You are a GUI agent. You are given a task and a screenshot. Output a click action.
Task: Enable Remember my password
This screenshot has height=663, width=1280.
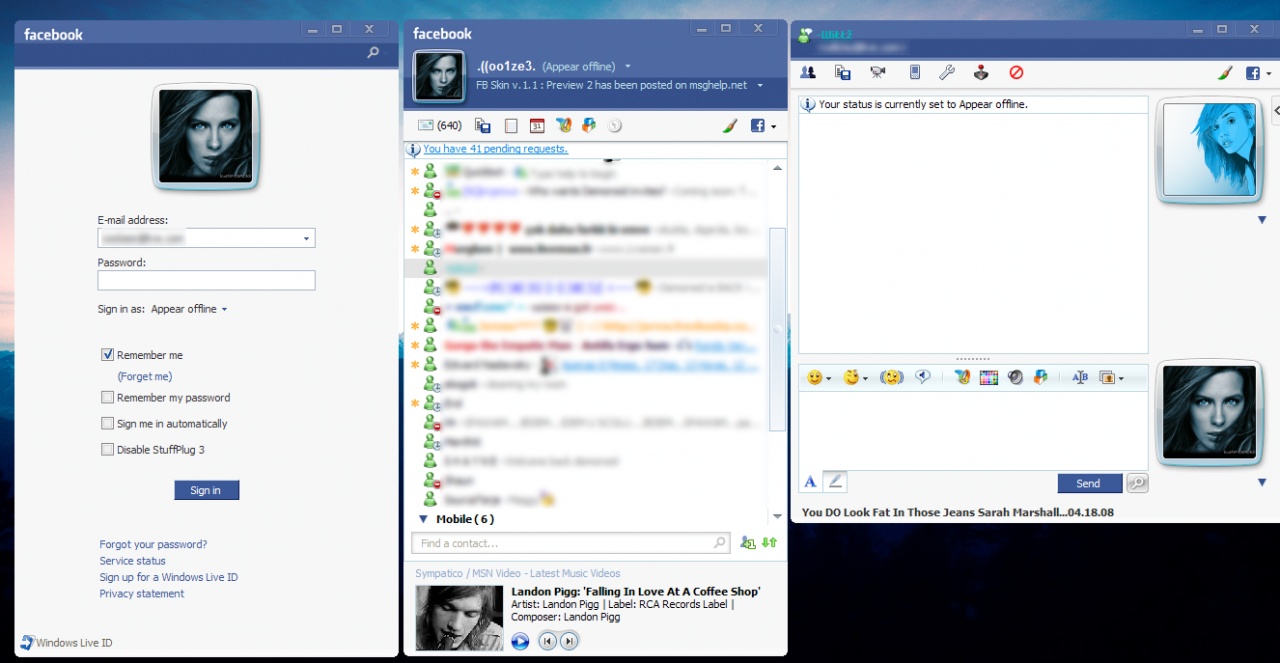(108, 397)
